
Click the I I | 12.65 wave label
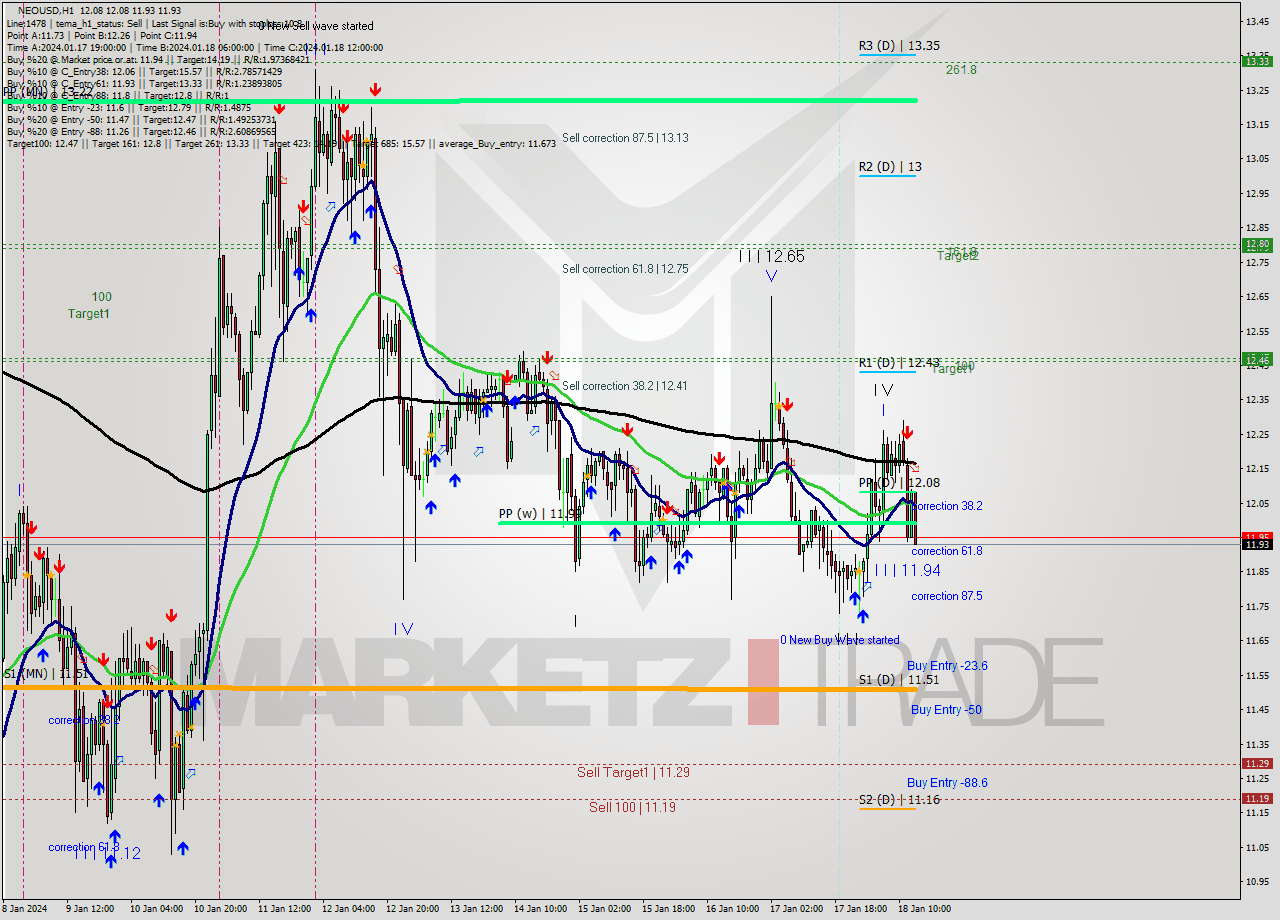coord(771,256)
